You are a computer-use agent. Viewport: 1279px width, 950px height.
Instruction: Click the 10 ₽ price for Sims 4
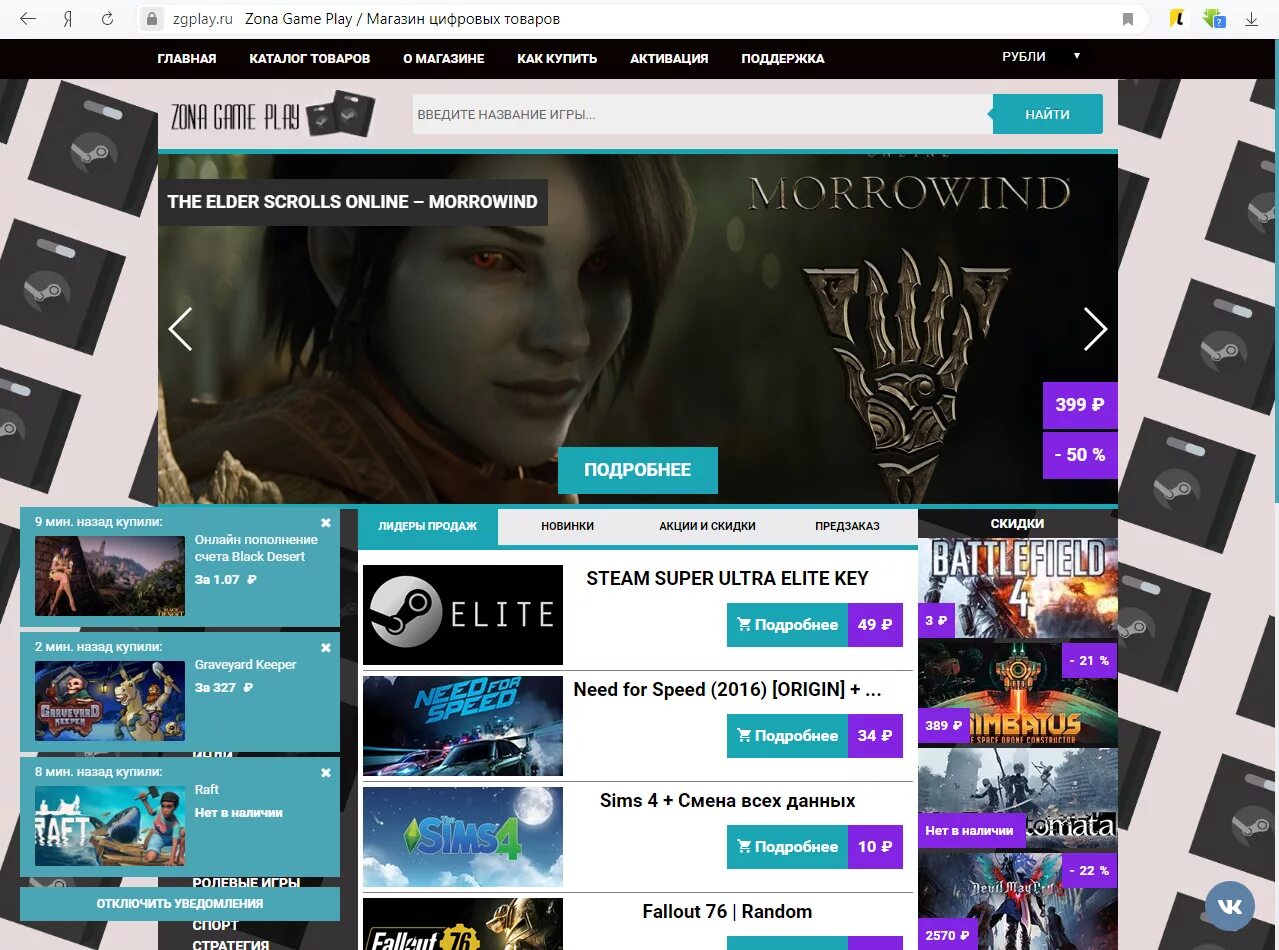pyautogui.click(x=875, y=847)
